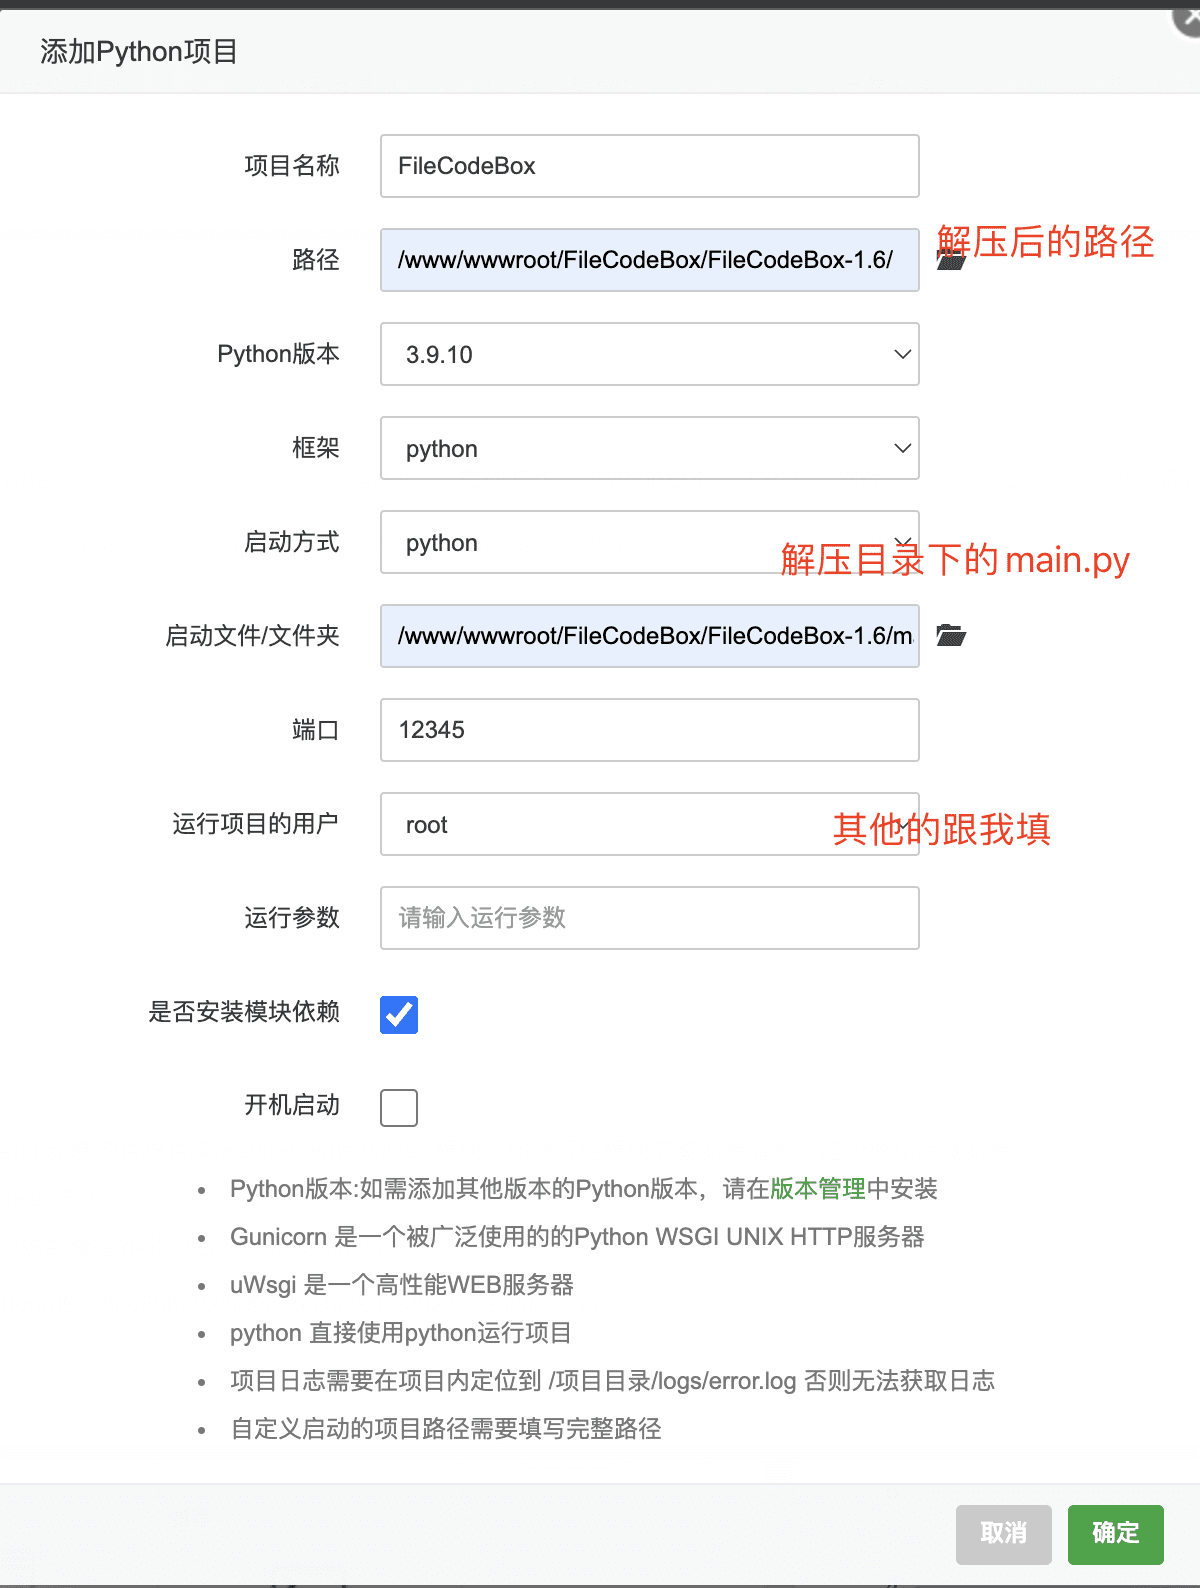Click 启动文件/文件夹 path input field

[650, 636]
